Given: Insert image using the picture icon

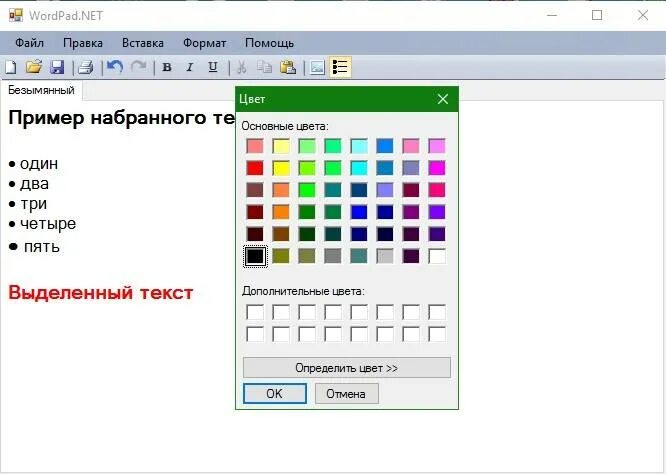Looking at the screenshot, I should coord(317,67).
